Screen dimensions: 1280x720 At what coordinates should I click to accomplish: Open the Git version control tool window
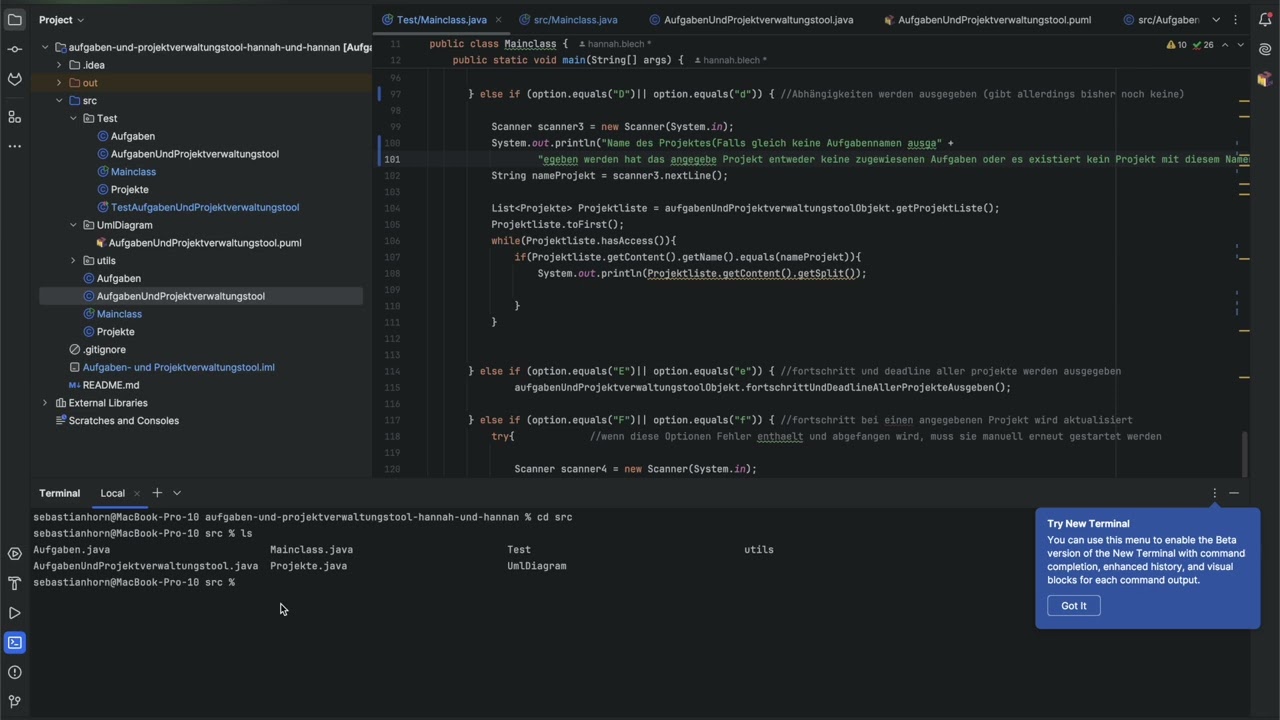(14, 701)
